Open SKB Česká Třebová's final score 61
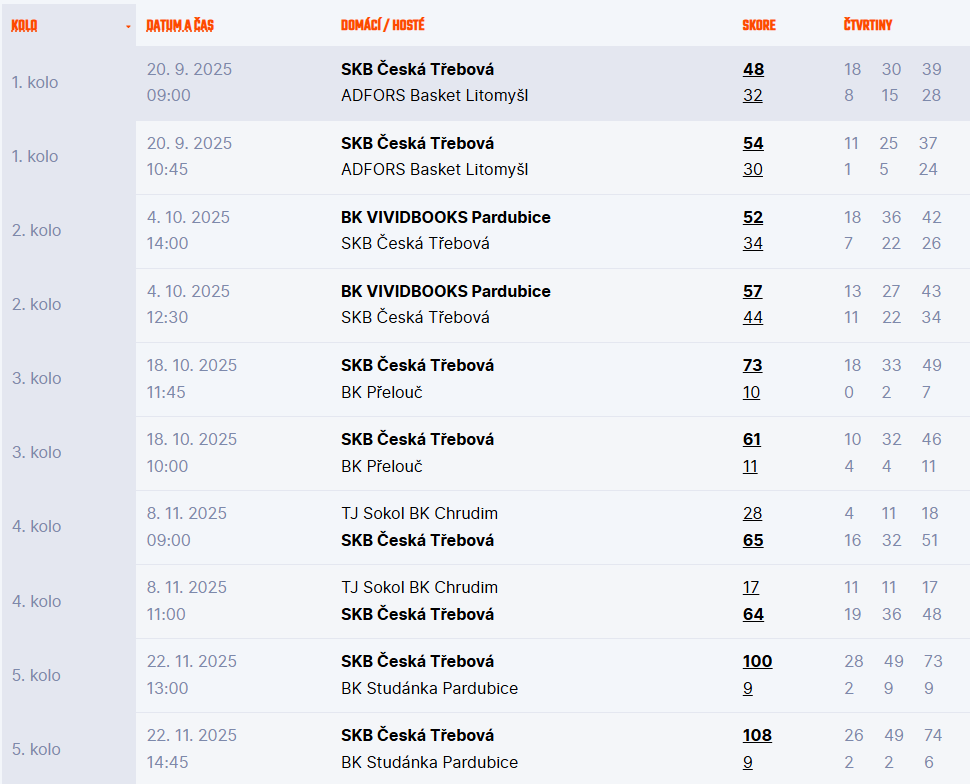The height and width of the screenshot is (784, 970). [752, 439]
